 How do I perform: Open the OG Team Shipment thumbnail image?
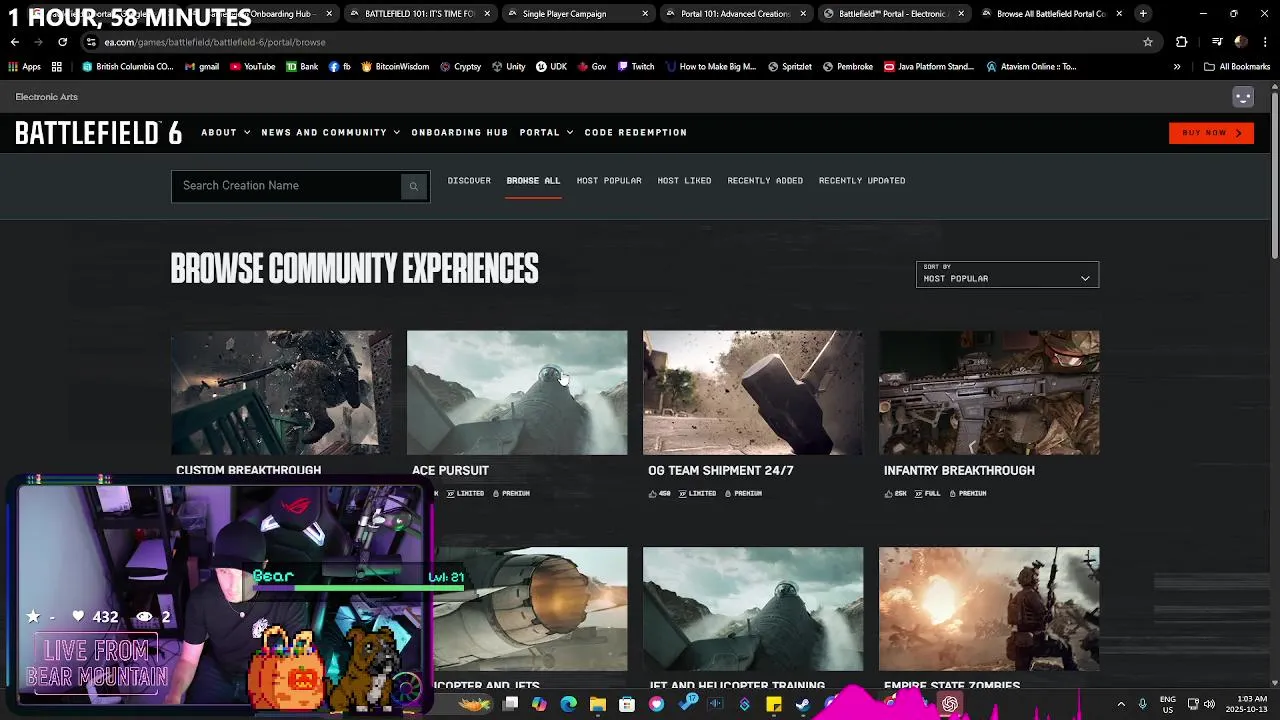tap(753, 393)
